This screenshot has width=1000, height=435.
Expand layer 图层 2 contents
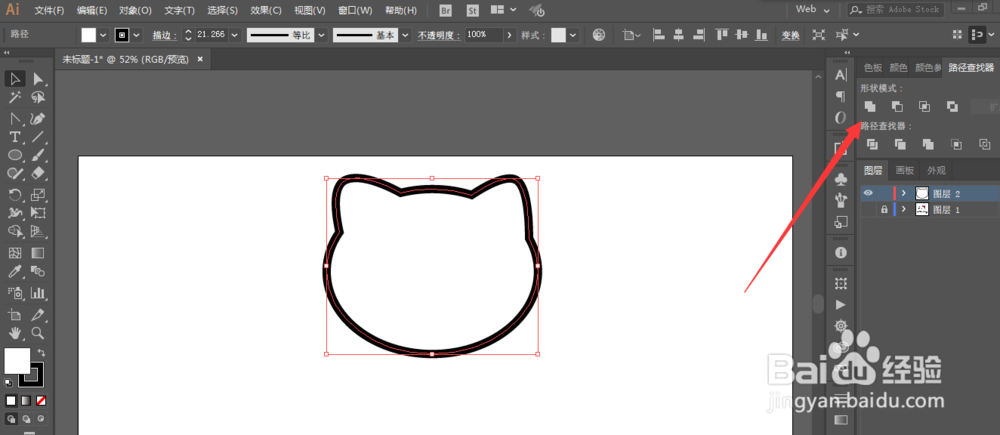[x=903, y=193]
